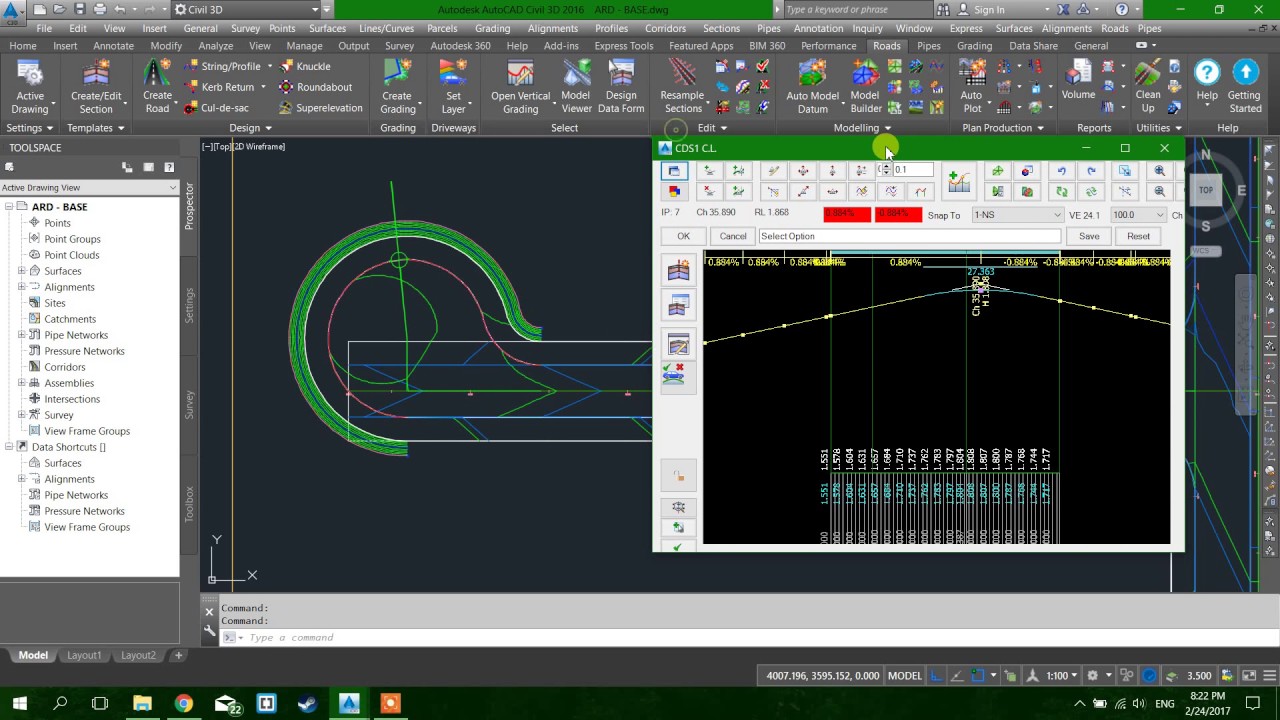
Task: Expand the Surfaces tree node
Action: click(21, 271)
